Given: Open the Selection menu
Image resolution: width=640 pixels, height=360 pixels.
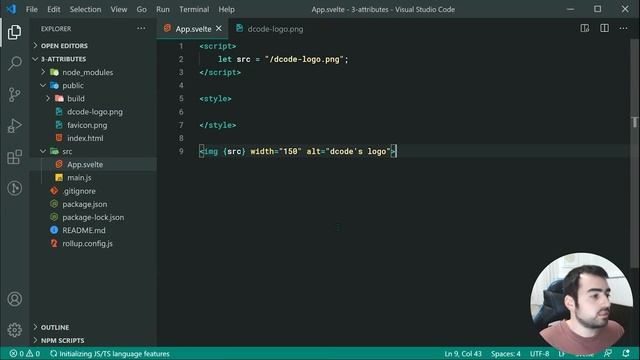Looking at the screenshot, I should point(85,9).
